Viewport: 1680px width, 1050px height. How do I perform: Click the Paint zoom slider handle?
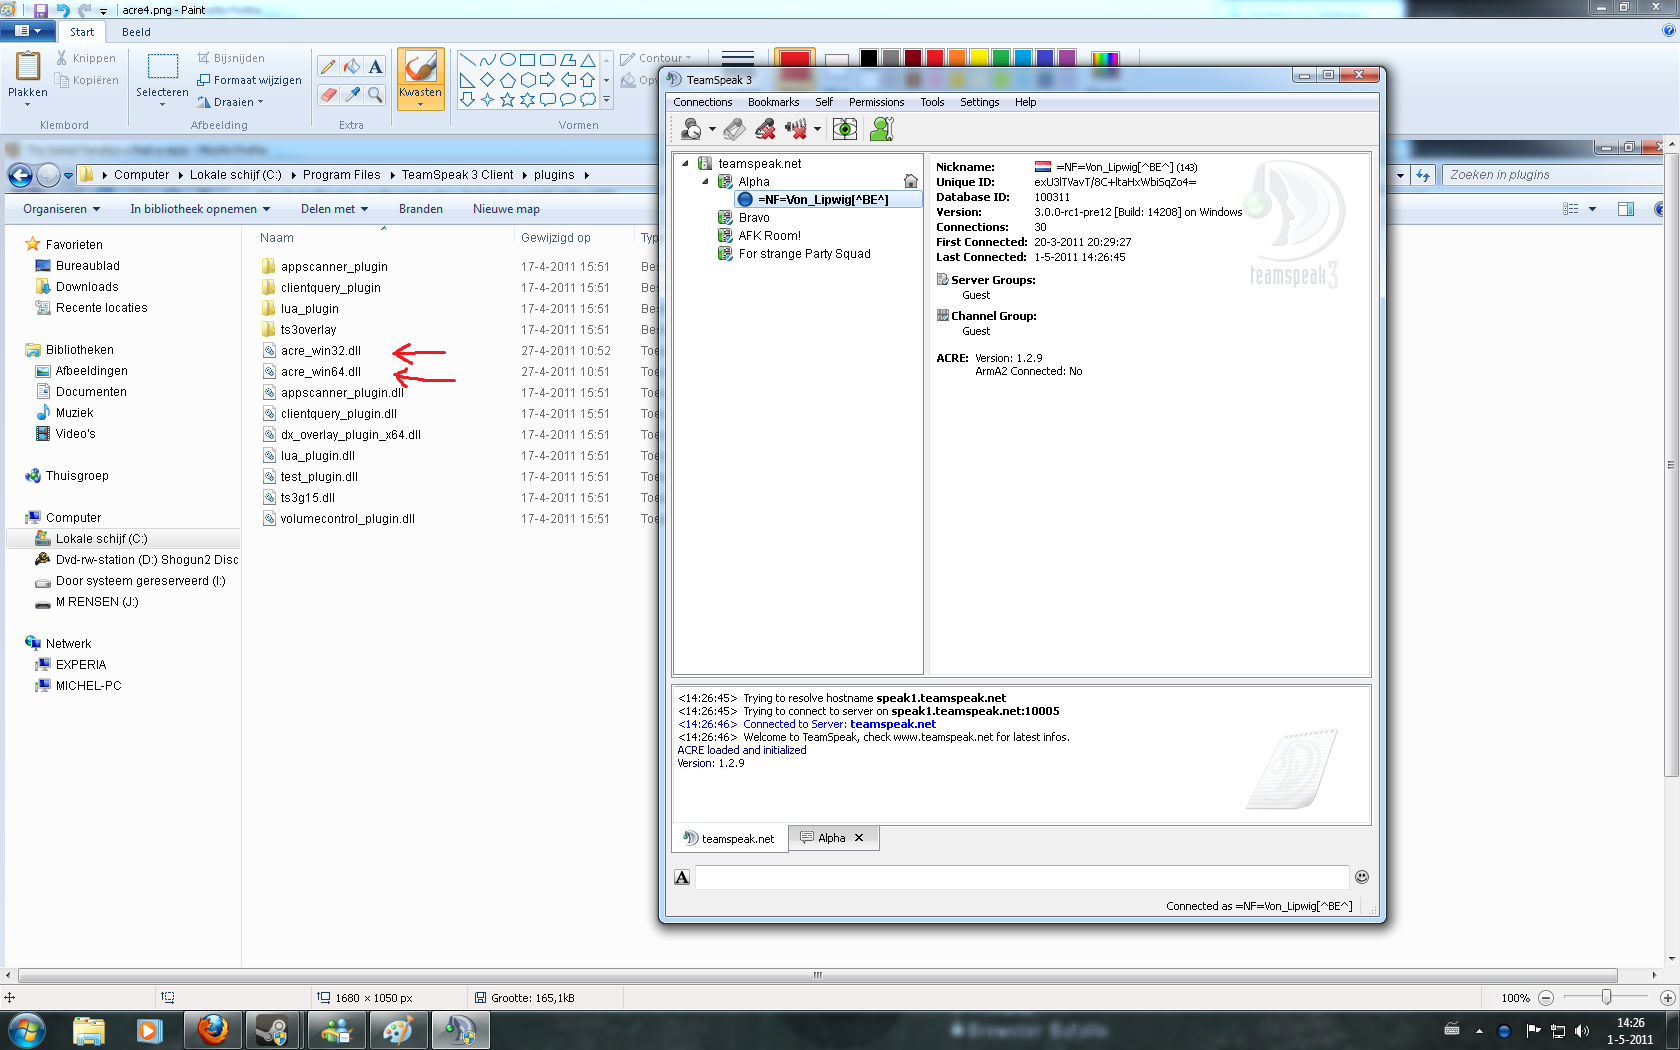[1606, 997]
